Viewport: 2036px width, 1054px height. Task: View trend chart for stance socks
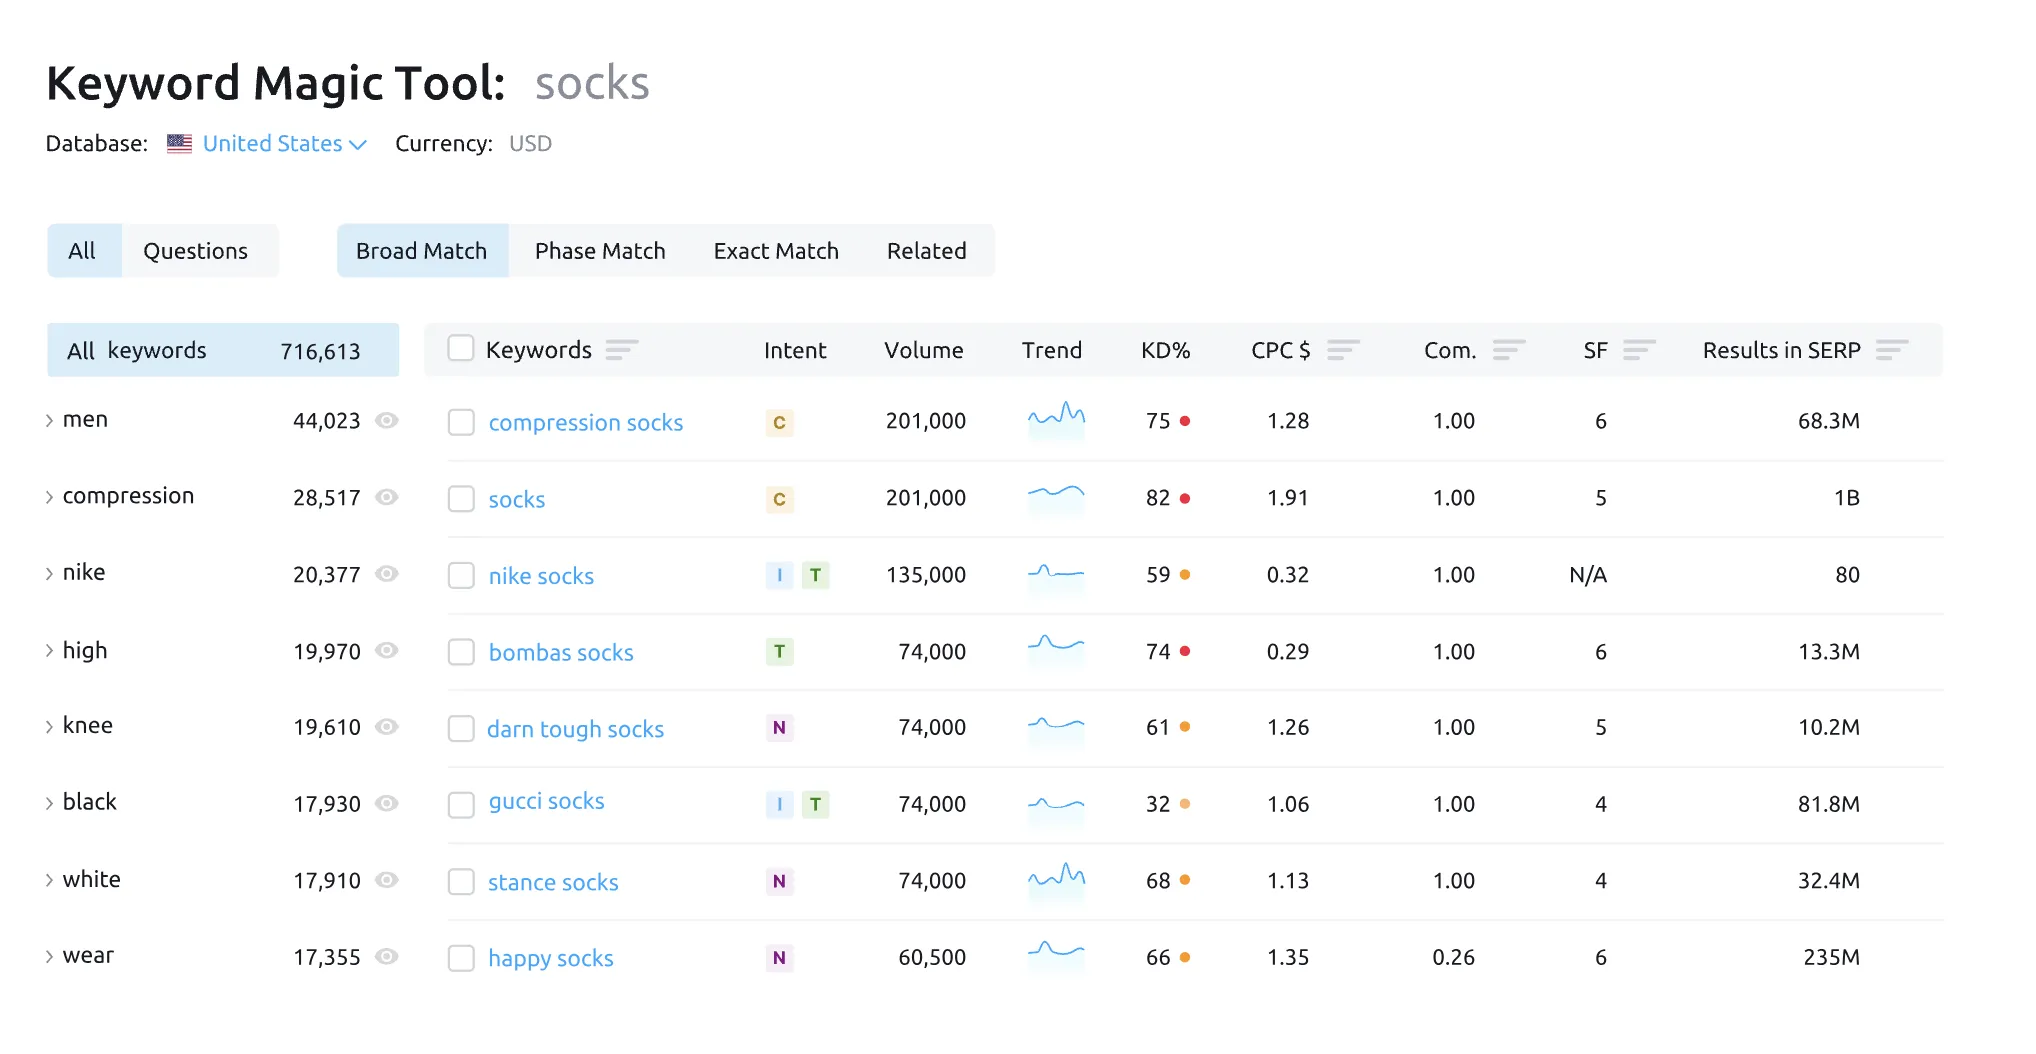1056,880
